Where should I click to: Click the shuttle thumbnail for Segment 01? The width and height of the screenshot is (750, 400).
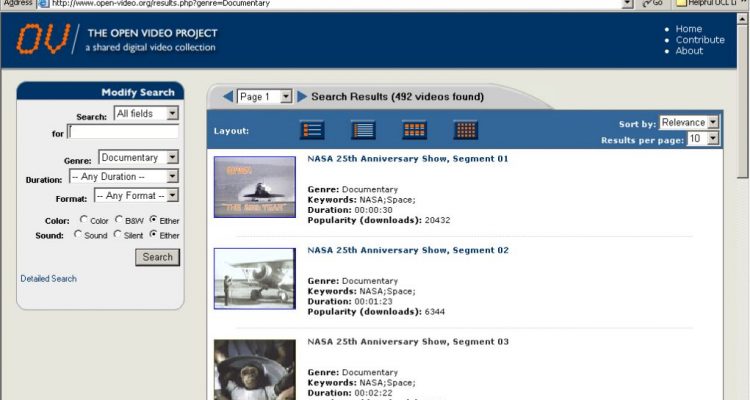point(254,187)
